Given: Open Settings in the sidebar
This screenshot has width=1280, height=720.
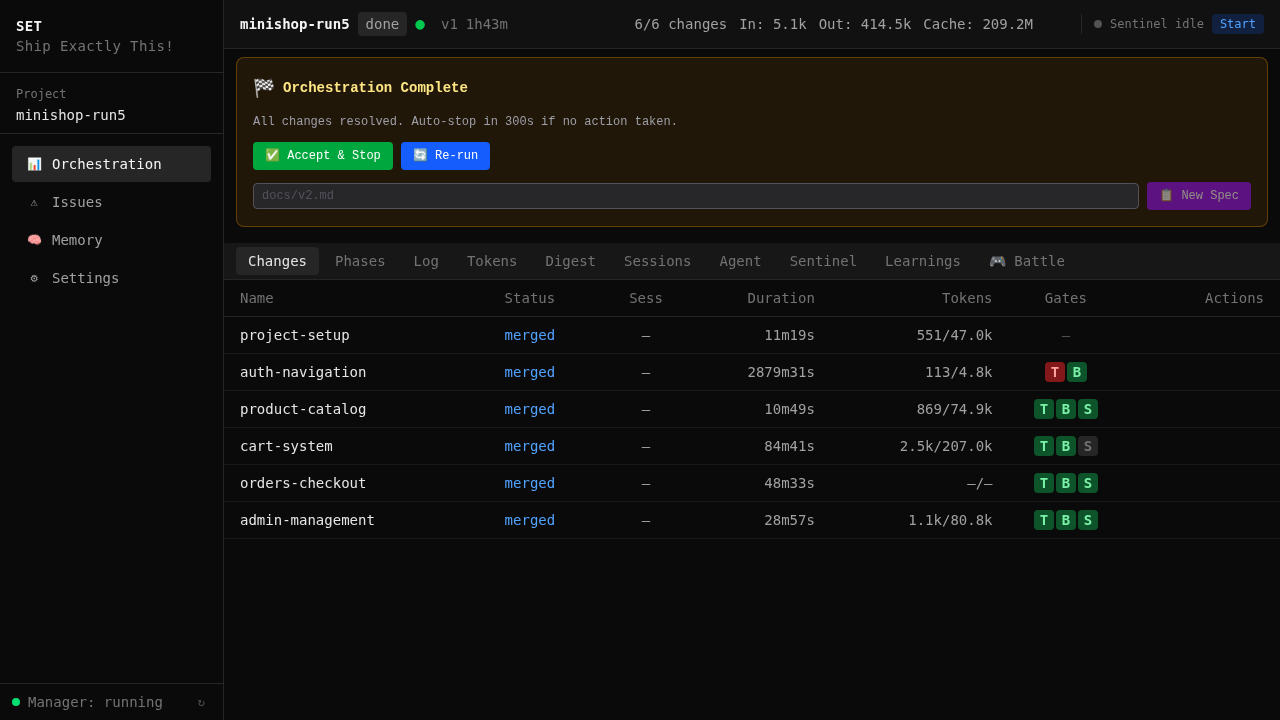Looking at the screenshot, I should click(85, 278).
